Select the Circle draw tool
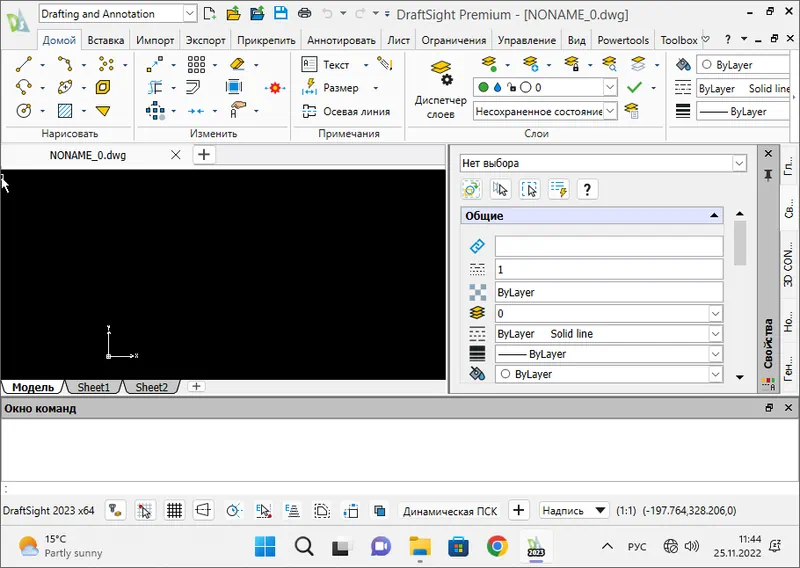This screenshot has height=568, width=800. tap(24, 110)
